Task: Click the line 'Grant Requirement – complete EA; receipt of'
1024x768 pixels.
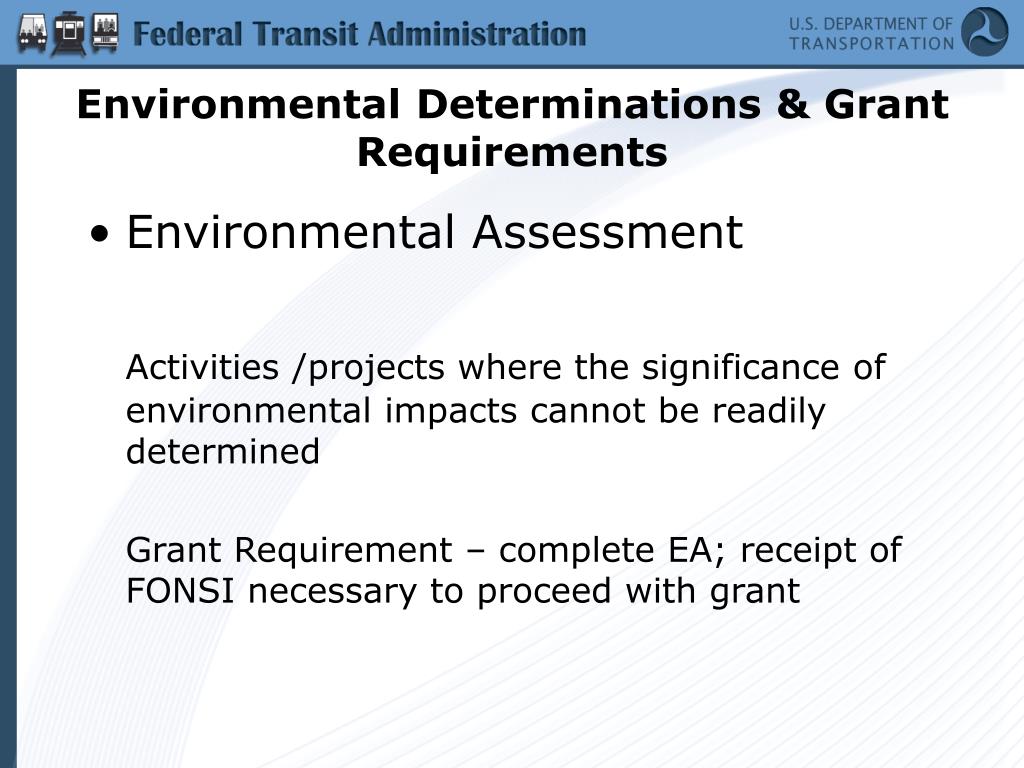Action: point(514,551)
